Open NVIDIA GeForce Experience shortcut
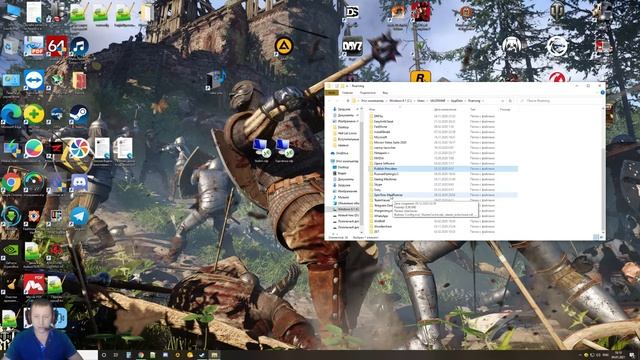The width and height of the screenshot is (640, 360). [x=11, y=251]
